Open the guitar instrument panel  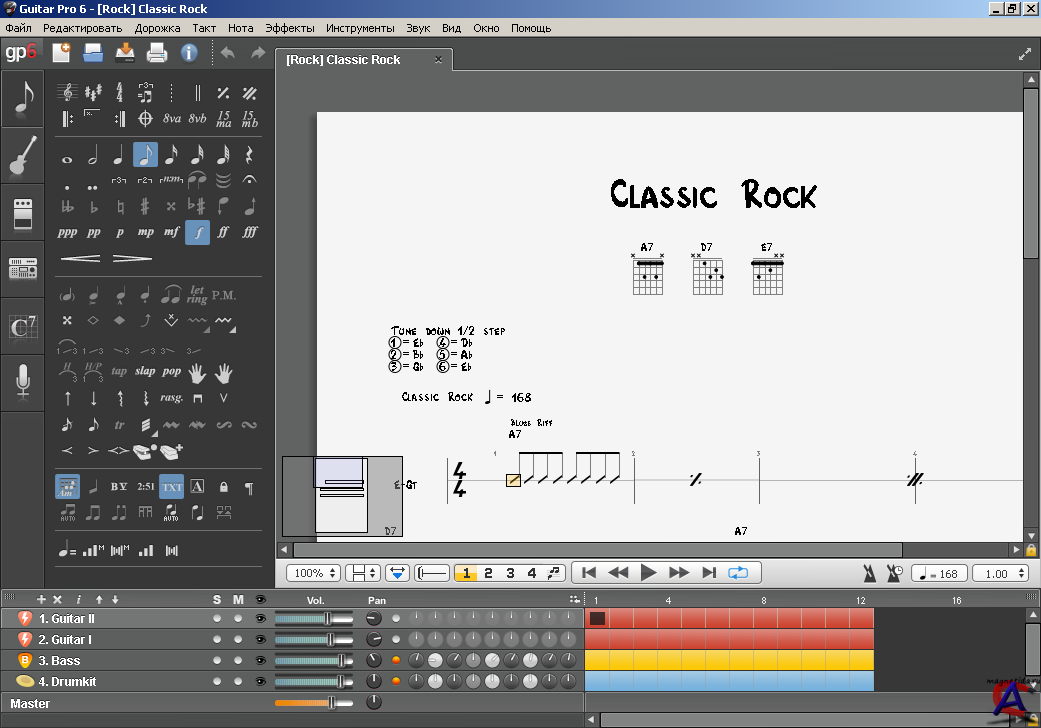tap(23, 156)
